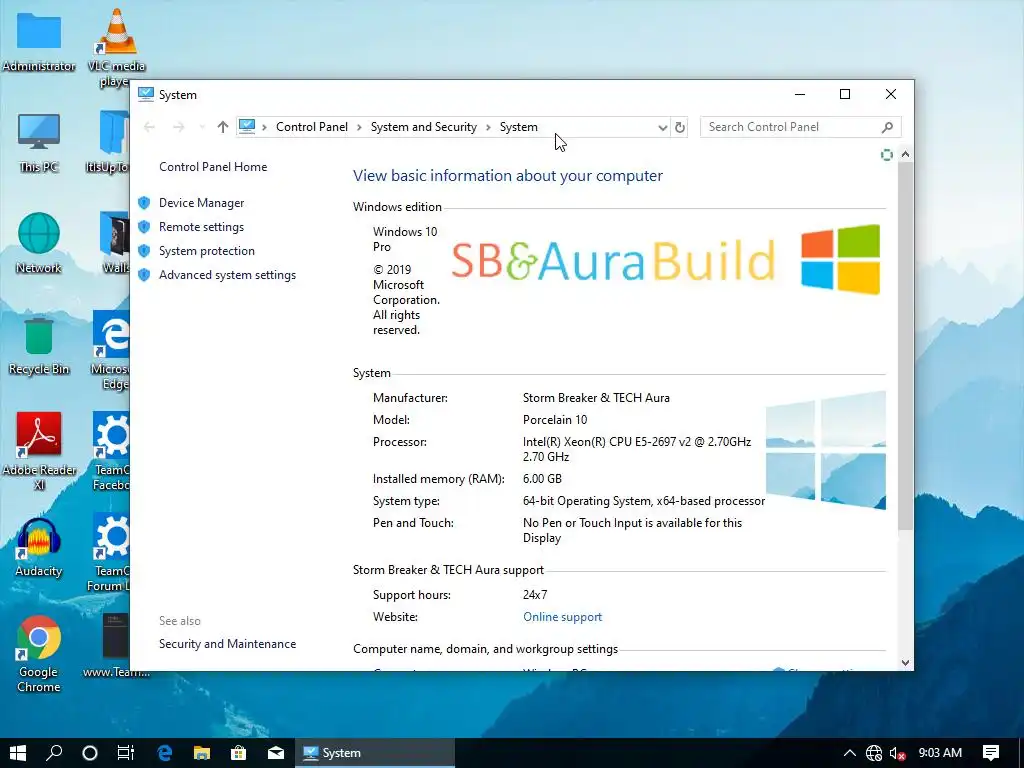This screenshot has height=768, width=1024.
Task: Select This PC desktop icon
Action: 39,143
